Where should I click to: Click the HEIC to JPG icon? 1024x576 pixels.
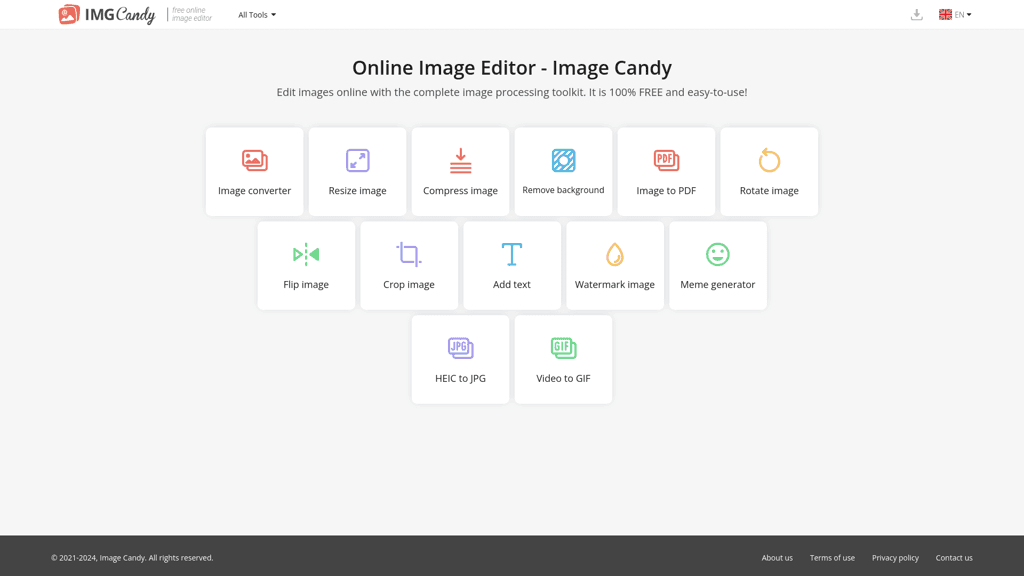click(x=460, y=348)
